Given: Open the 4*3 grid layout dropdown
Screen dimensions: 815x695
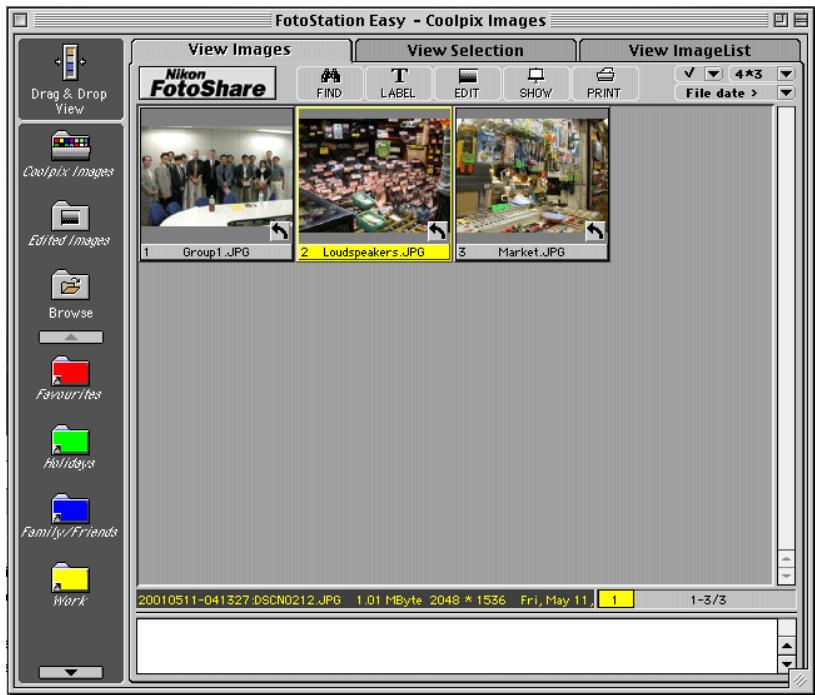Looking at the screenshot, I should click(786, 74).
